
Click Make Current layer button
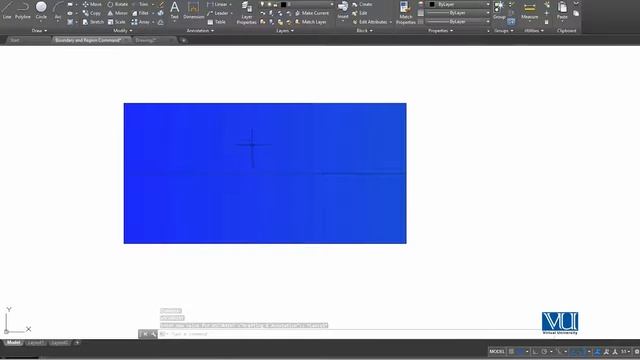pos(311,13)
